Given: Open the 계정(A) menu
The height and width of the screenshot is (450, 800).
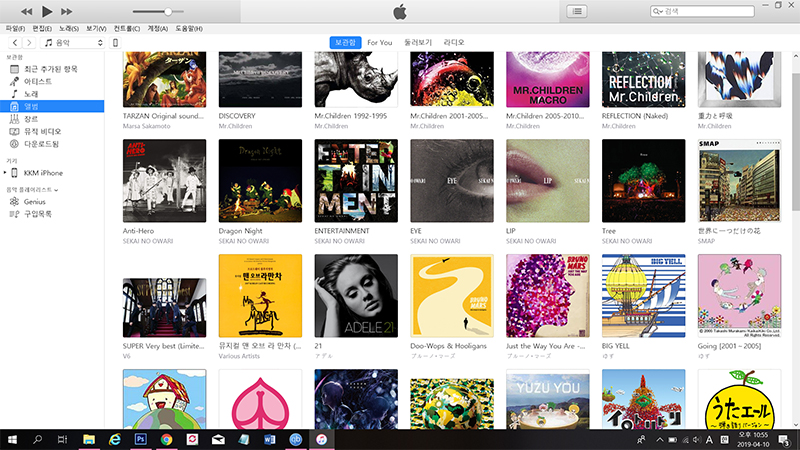Looking at the screenshot, I should coord(158,29).
